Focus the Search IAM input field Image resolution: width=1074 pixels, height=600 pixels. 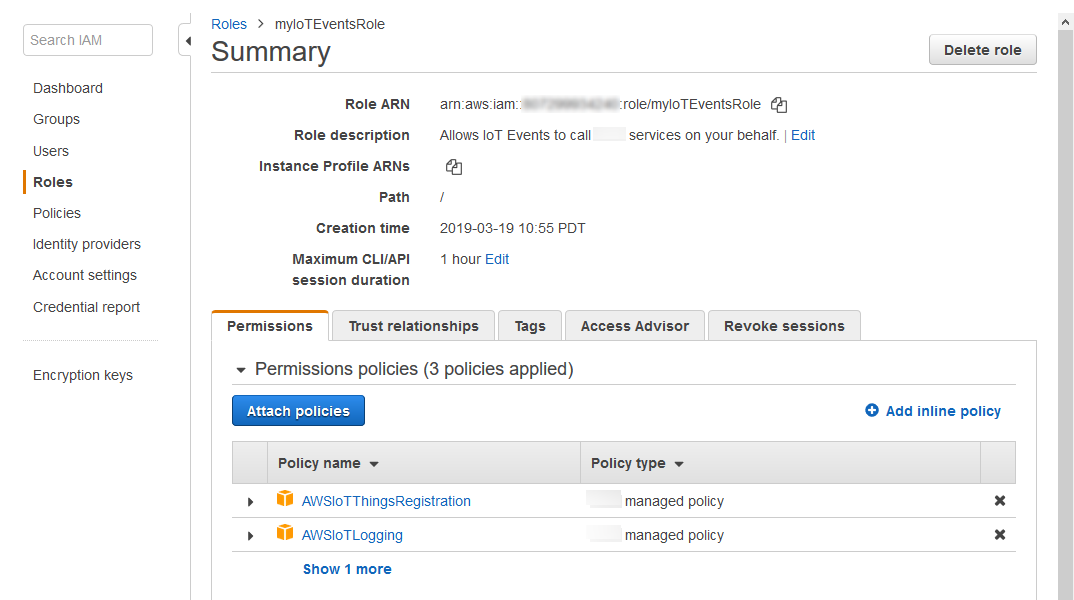[88, 40]
